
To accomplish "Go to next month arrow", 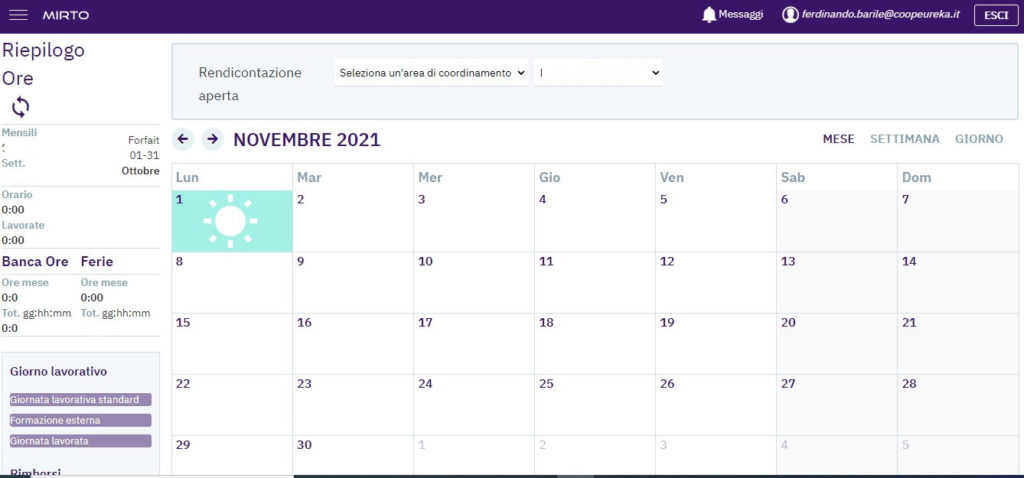I will point(212,139).
